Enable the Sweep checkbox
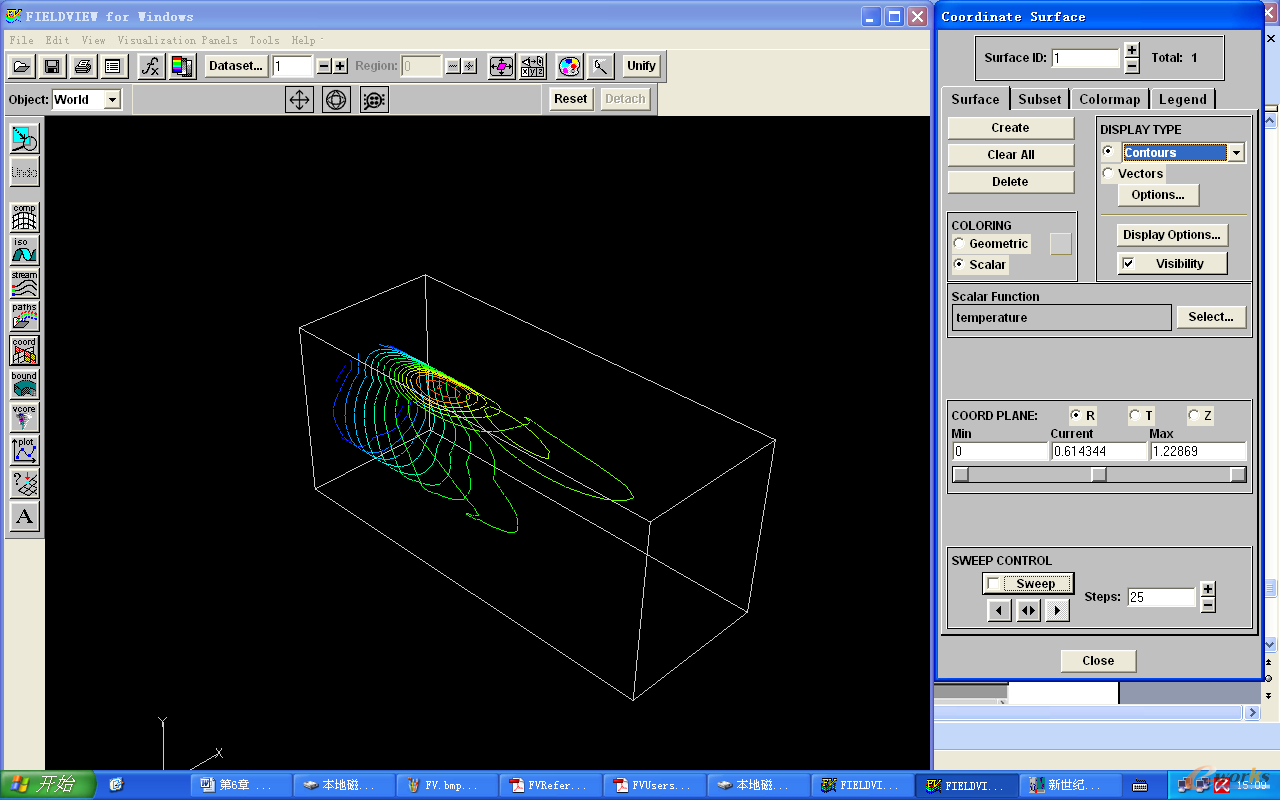 point(993,584)
